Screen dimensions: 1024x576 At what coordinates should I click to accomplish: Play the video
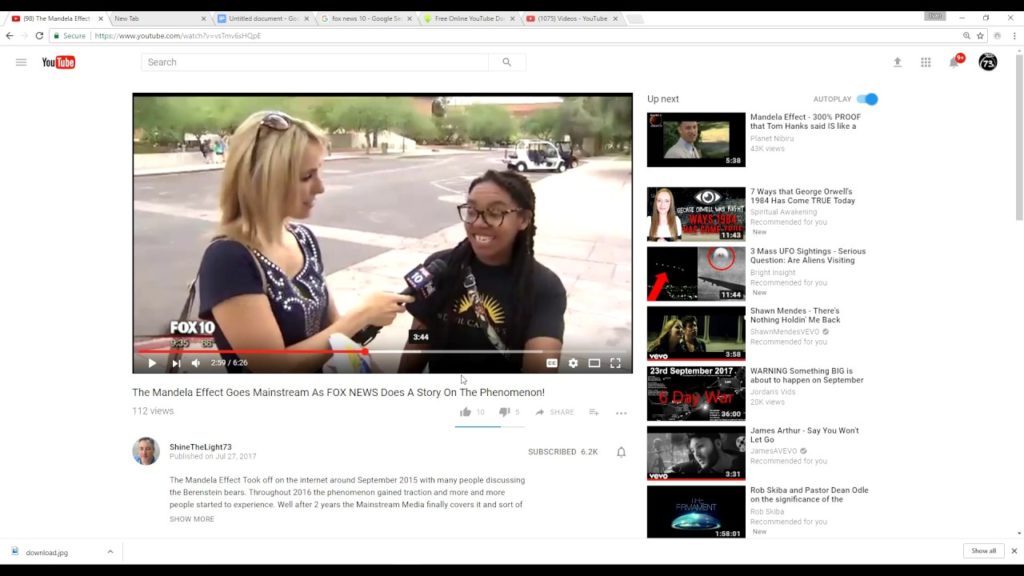[152, 363]
